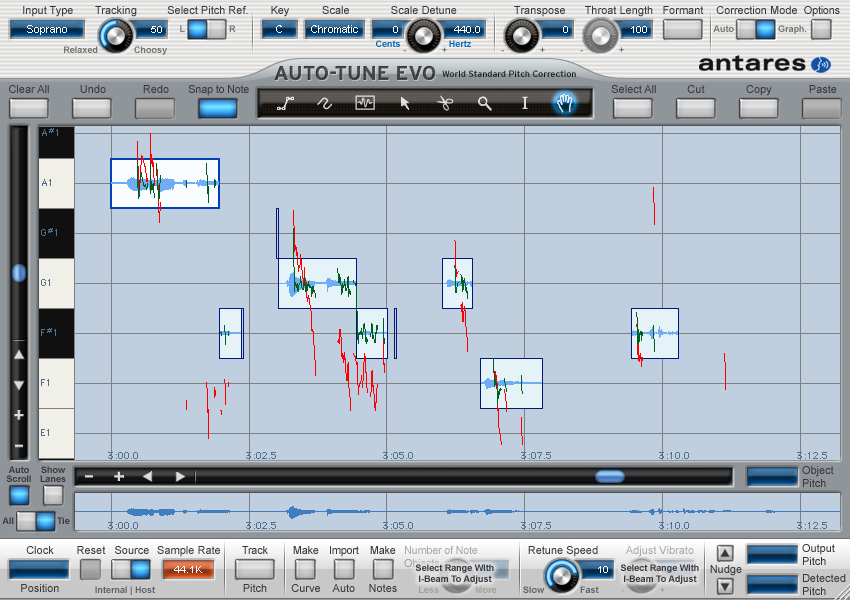Click the Retune Speed value 10

(596, 569)
